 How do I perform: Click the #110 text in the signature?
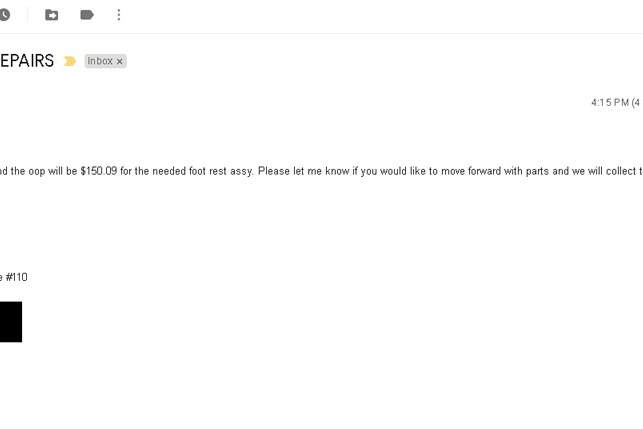click(x=16, y=277)
